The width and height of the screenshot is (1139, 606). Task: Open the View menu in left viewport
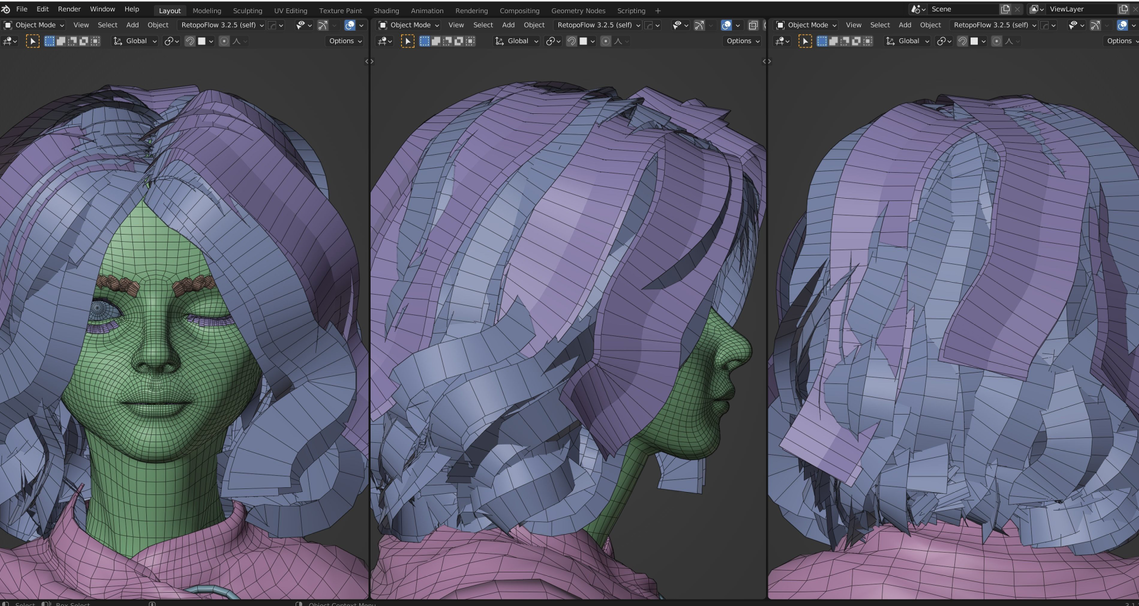(81, 25)
